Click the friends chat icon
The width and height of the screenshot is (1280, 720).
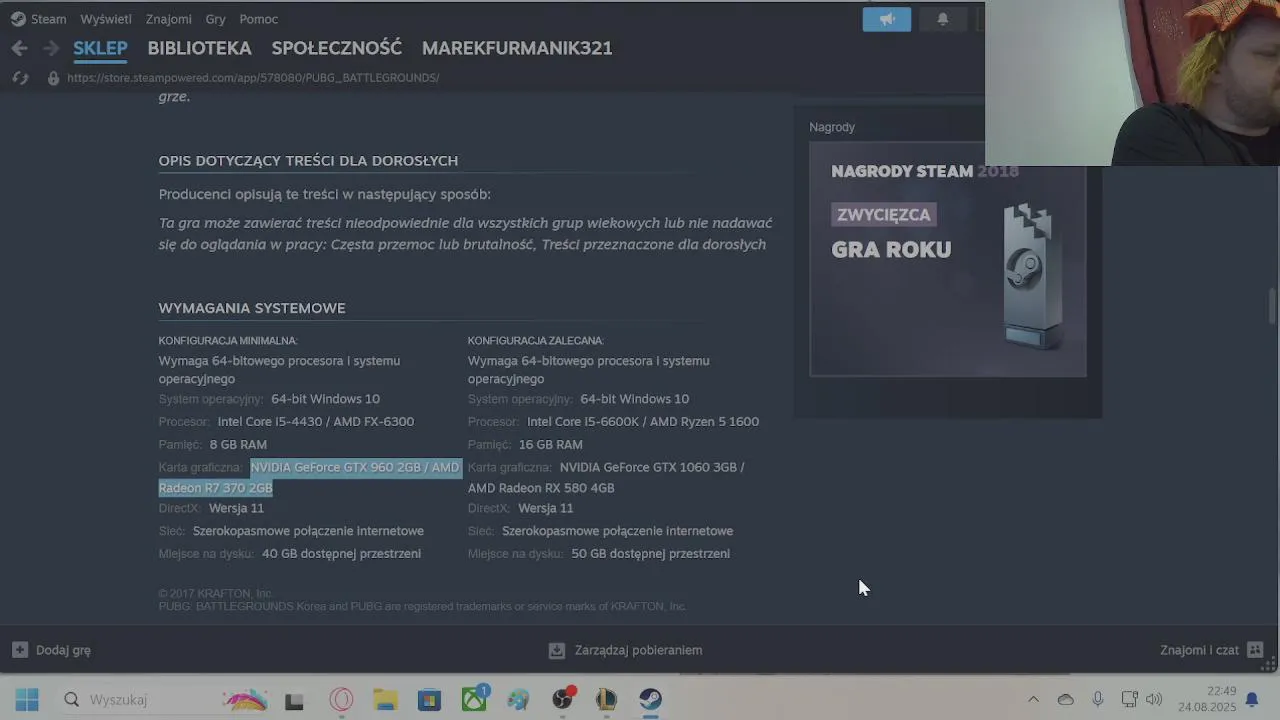coord(1256,650)
